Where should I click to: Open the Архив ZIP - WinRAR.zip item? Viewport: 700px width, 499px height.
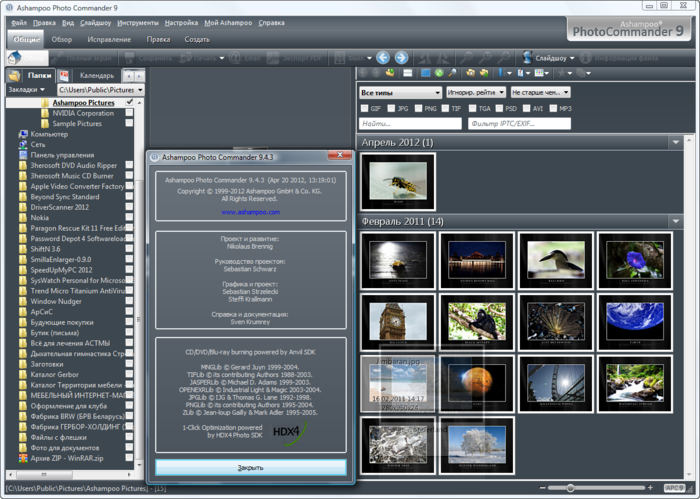pos(67,458)
